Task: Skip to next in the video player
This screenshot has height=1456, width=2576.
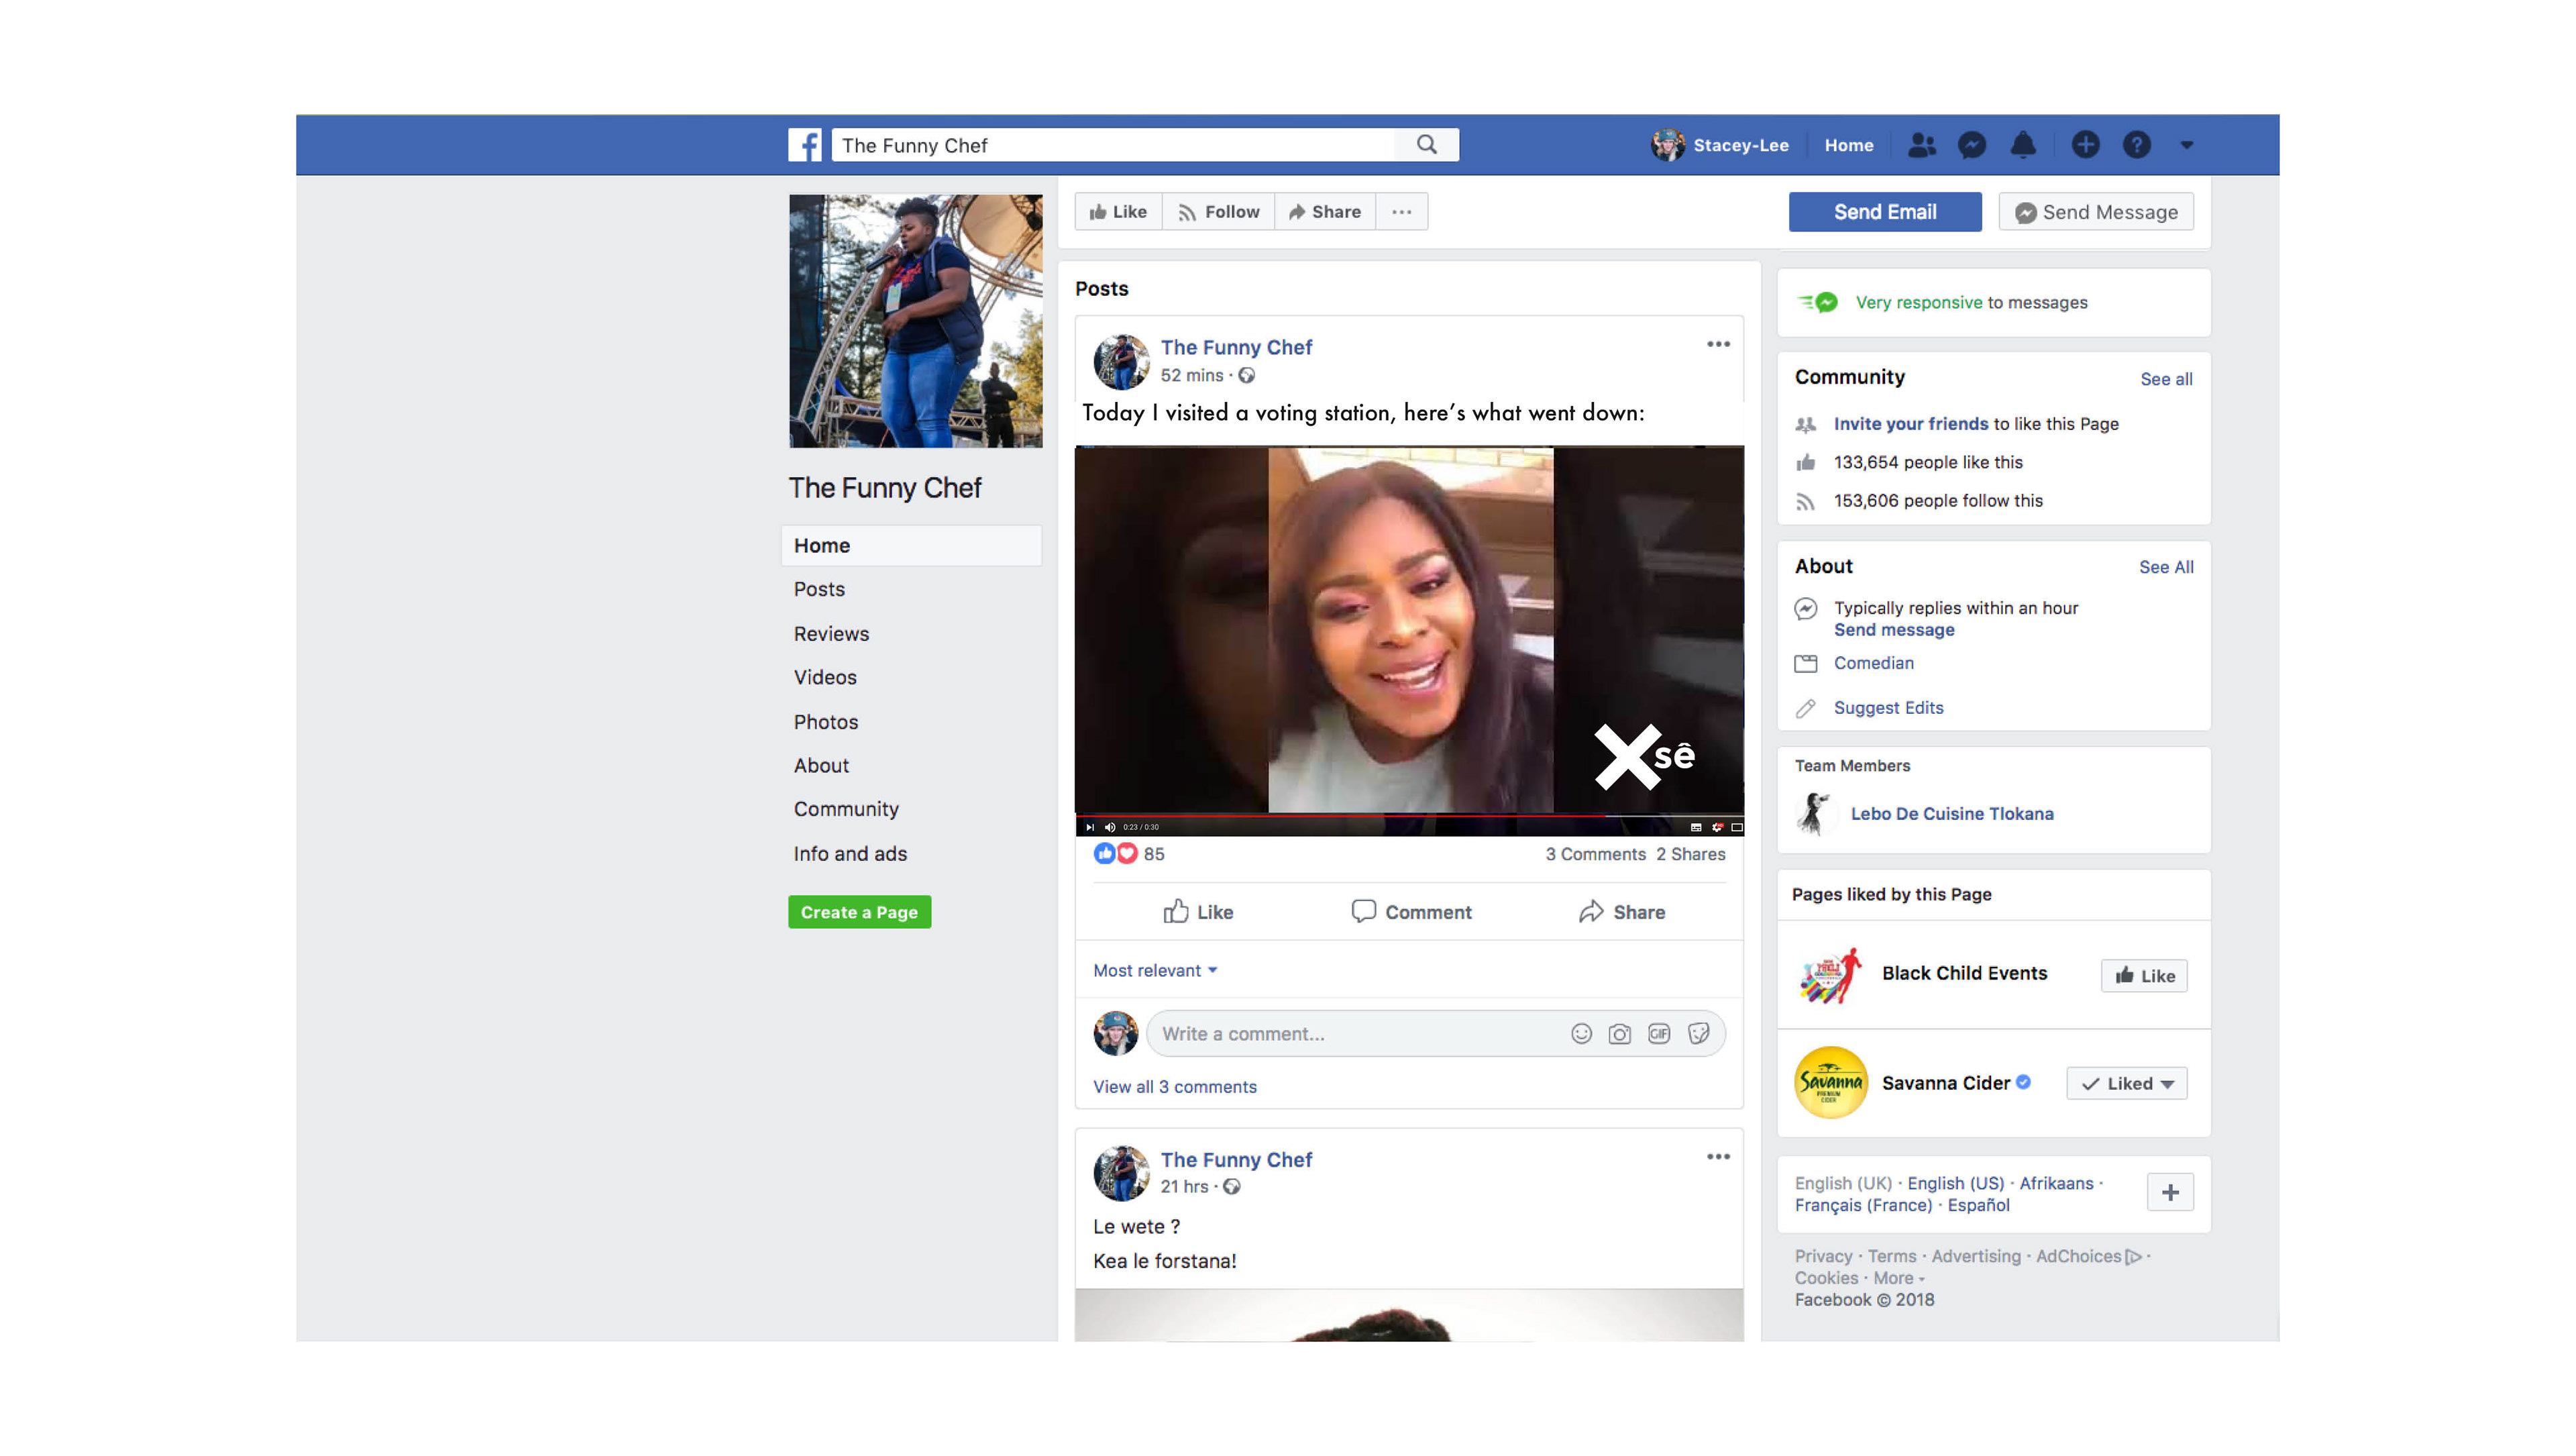Action: [1090, 827]
